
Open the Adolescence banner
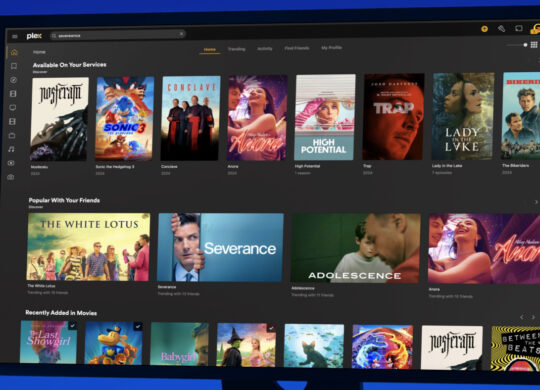coord(355,248)
